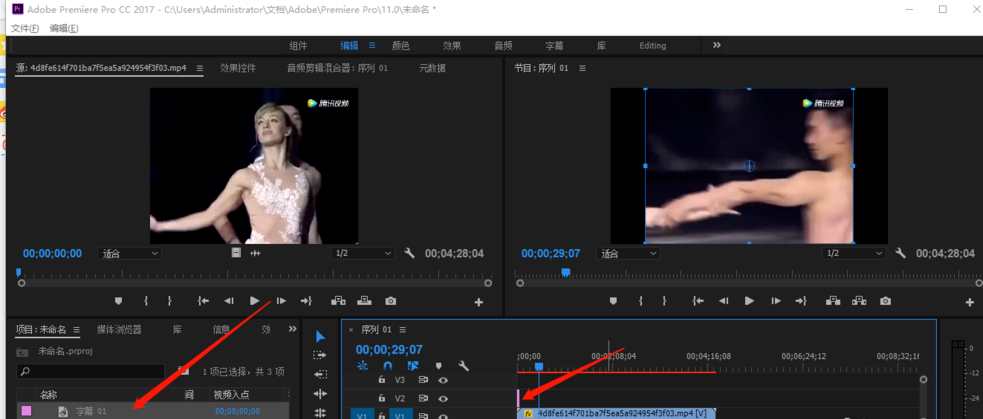Toggle timeline Snap magnet

coord(387,366)
